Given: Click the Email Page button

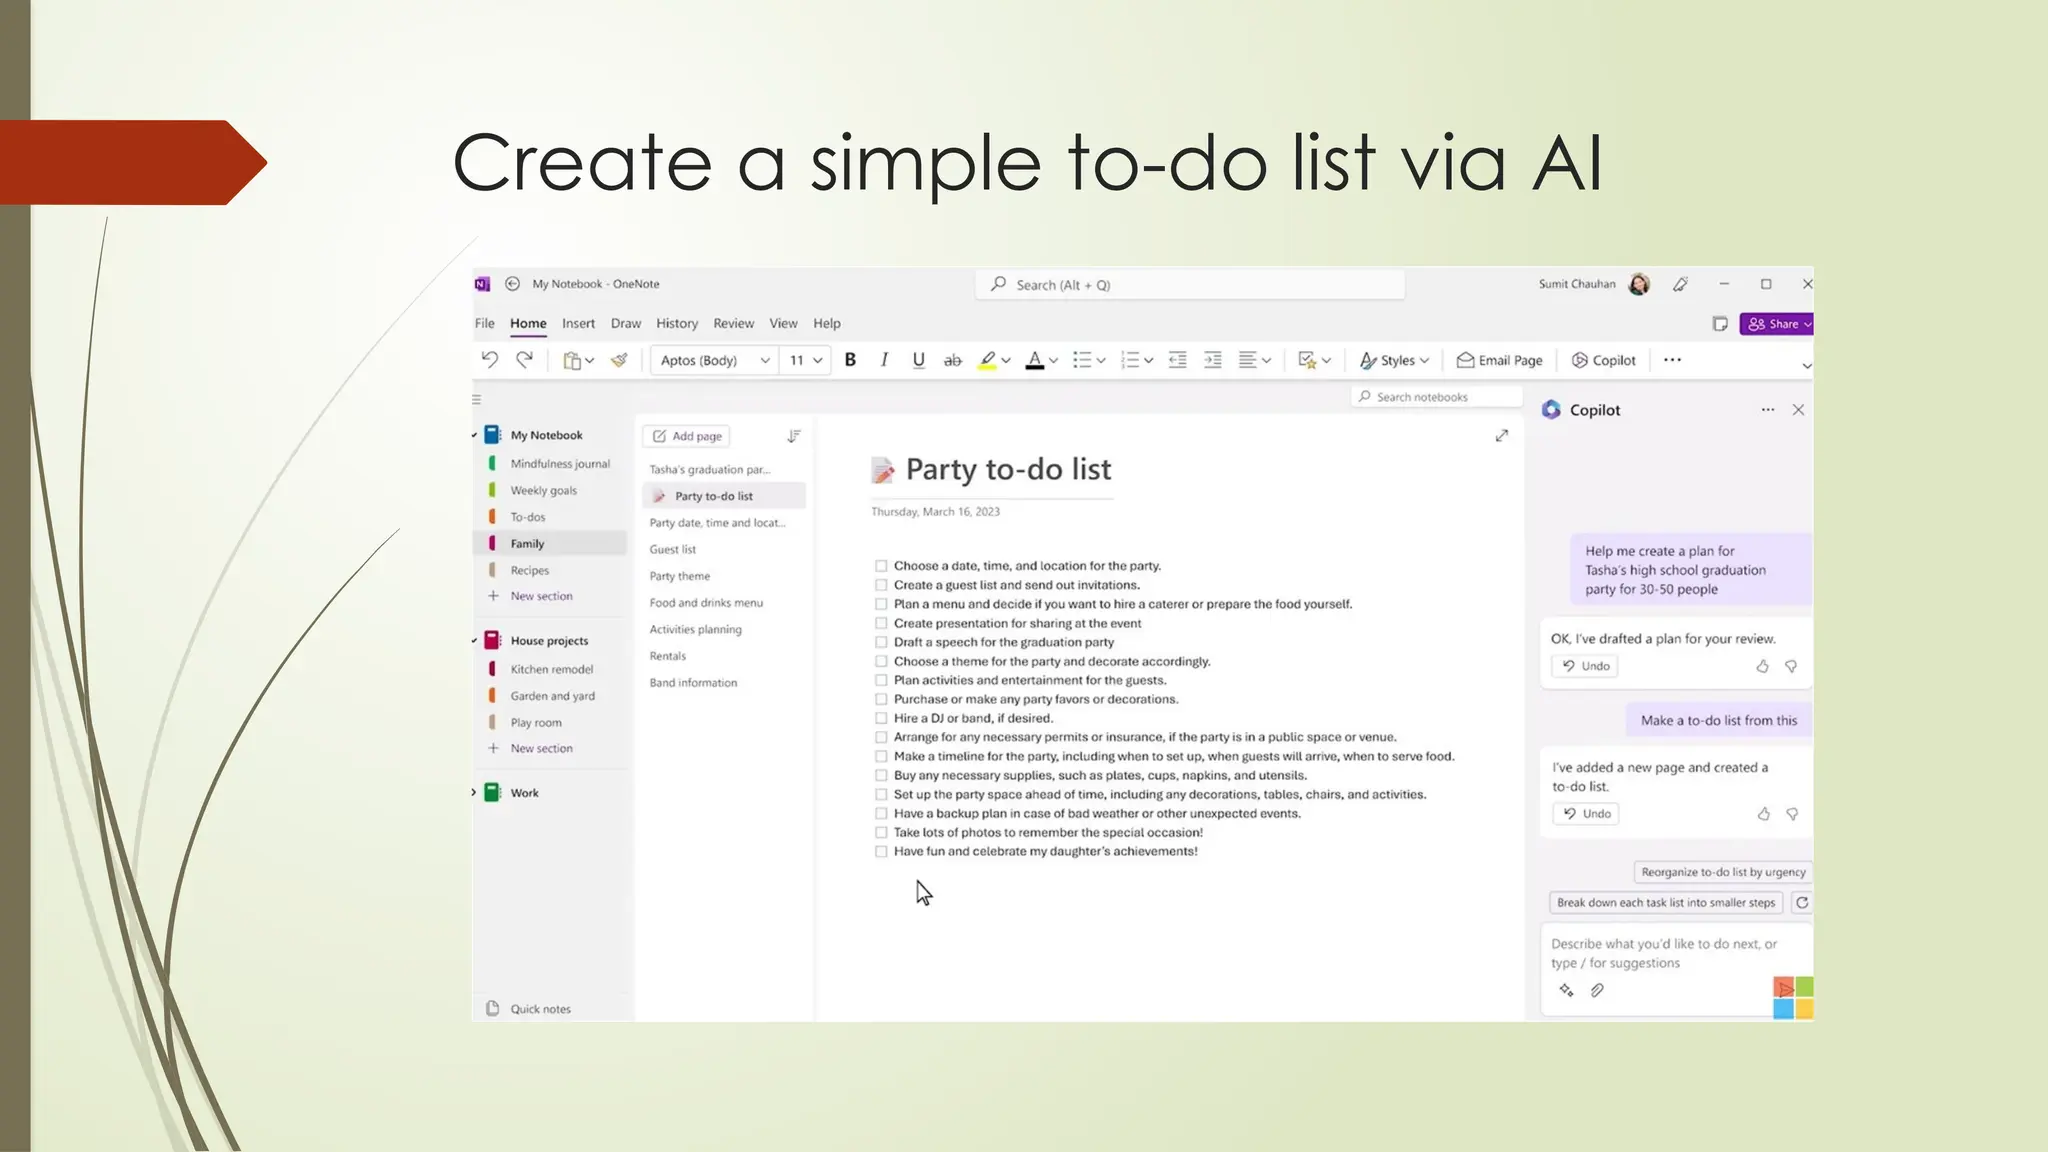Looking at the screenshot, I should (1499, 360).
